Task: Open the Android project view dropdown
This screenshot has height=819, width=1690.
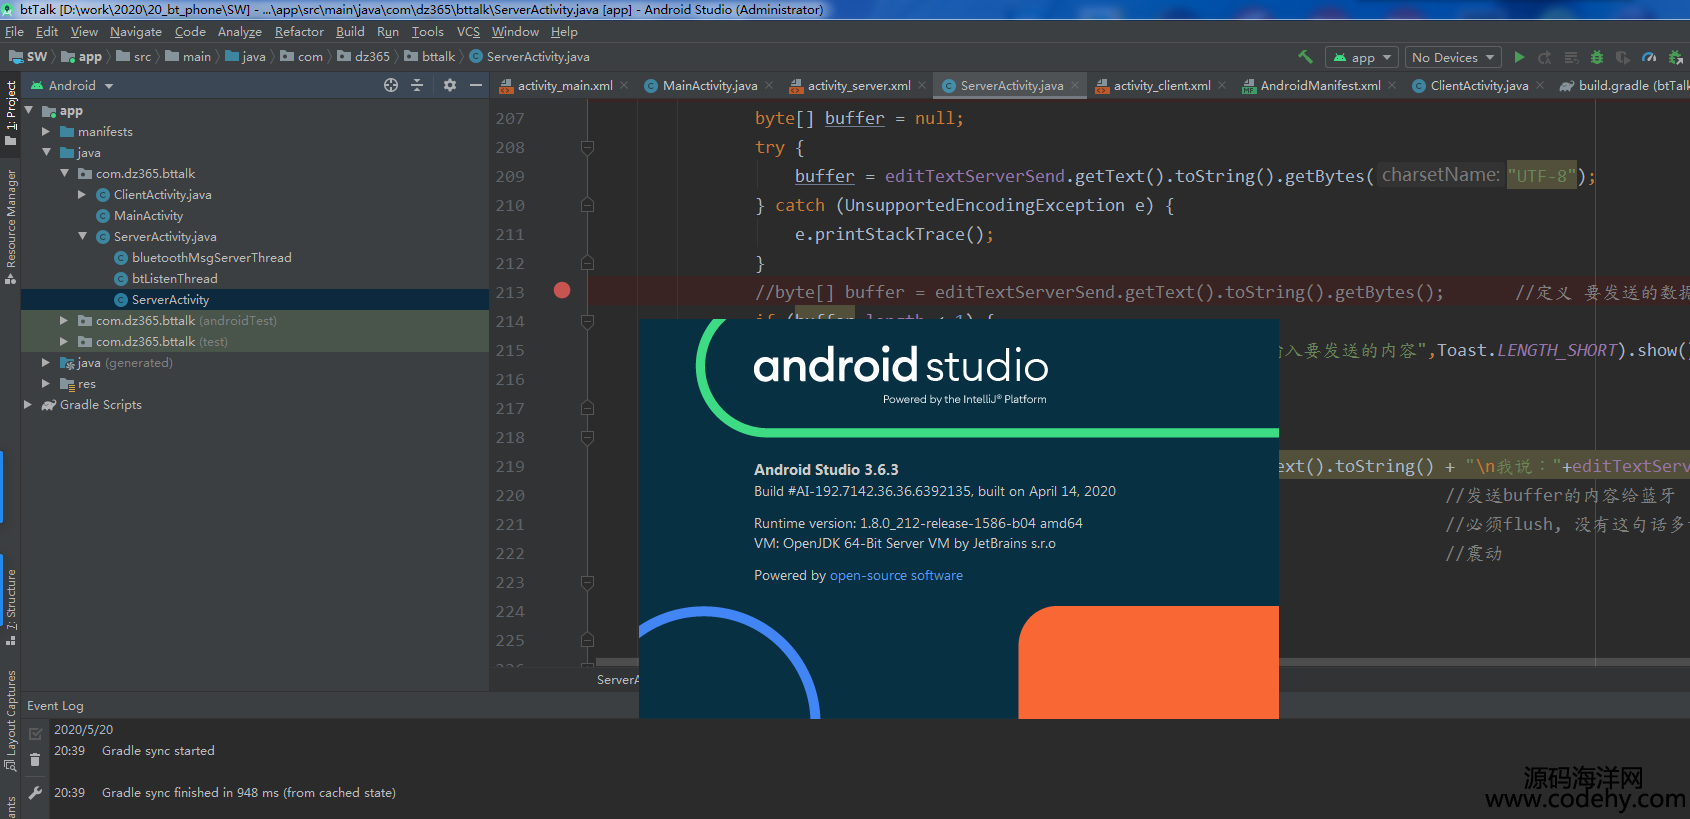Action: click(72, 85)
